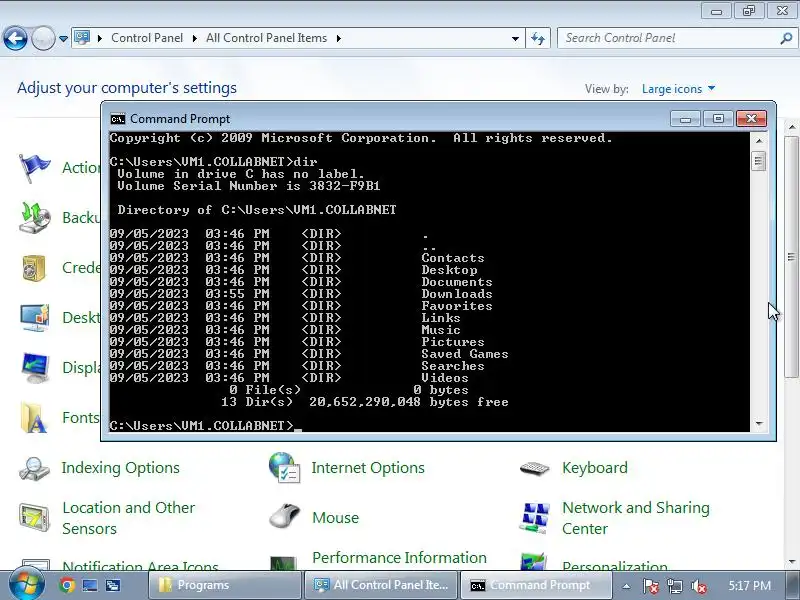Viewport: 800px width, 600px height.
Task: Open the recent pages dropdown arrow
Action: tap(63, 39)
